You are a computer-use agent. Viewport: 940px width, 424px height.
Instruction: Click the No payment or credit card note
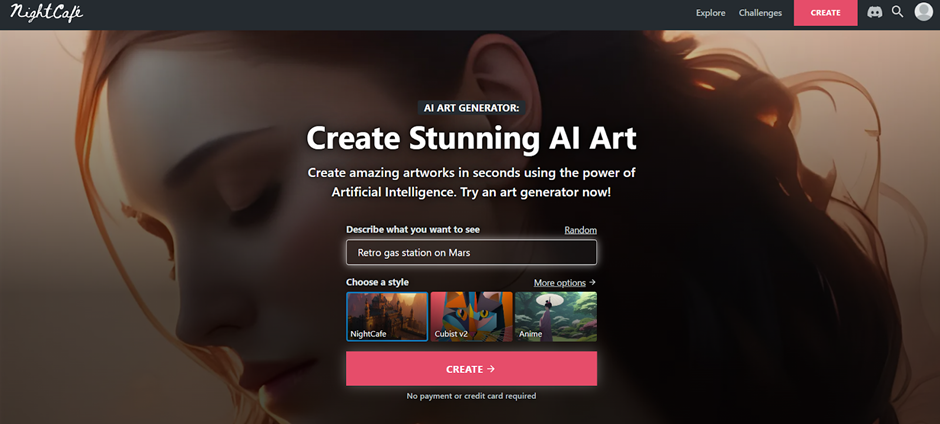tap(471, 396)
